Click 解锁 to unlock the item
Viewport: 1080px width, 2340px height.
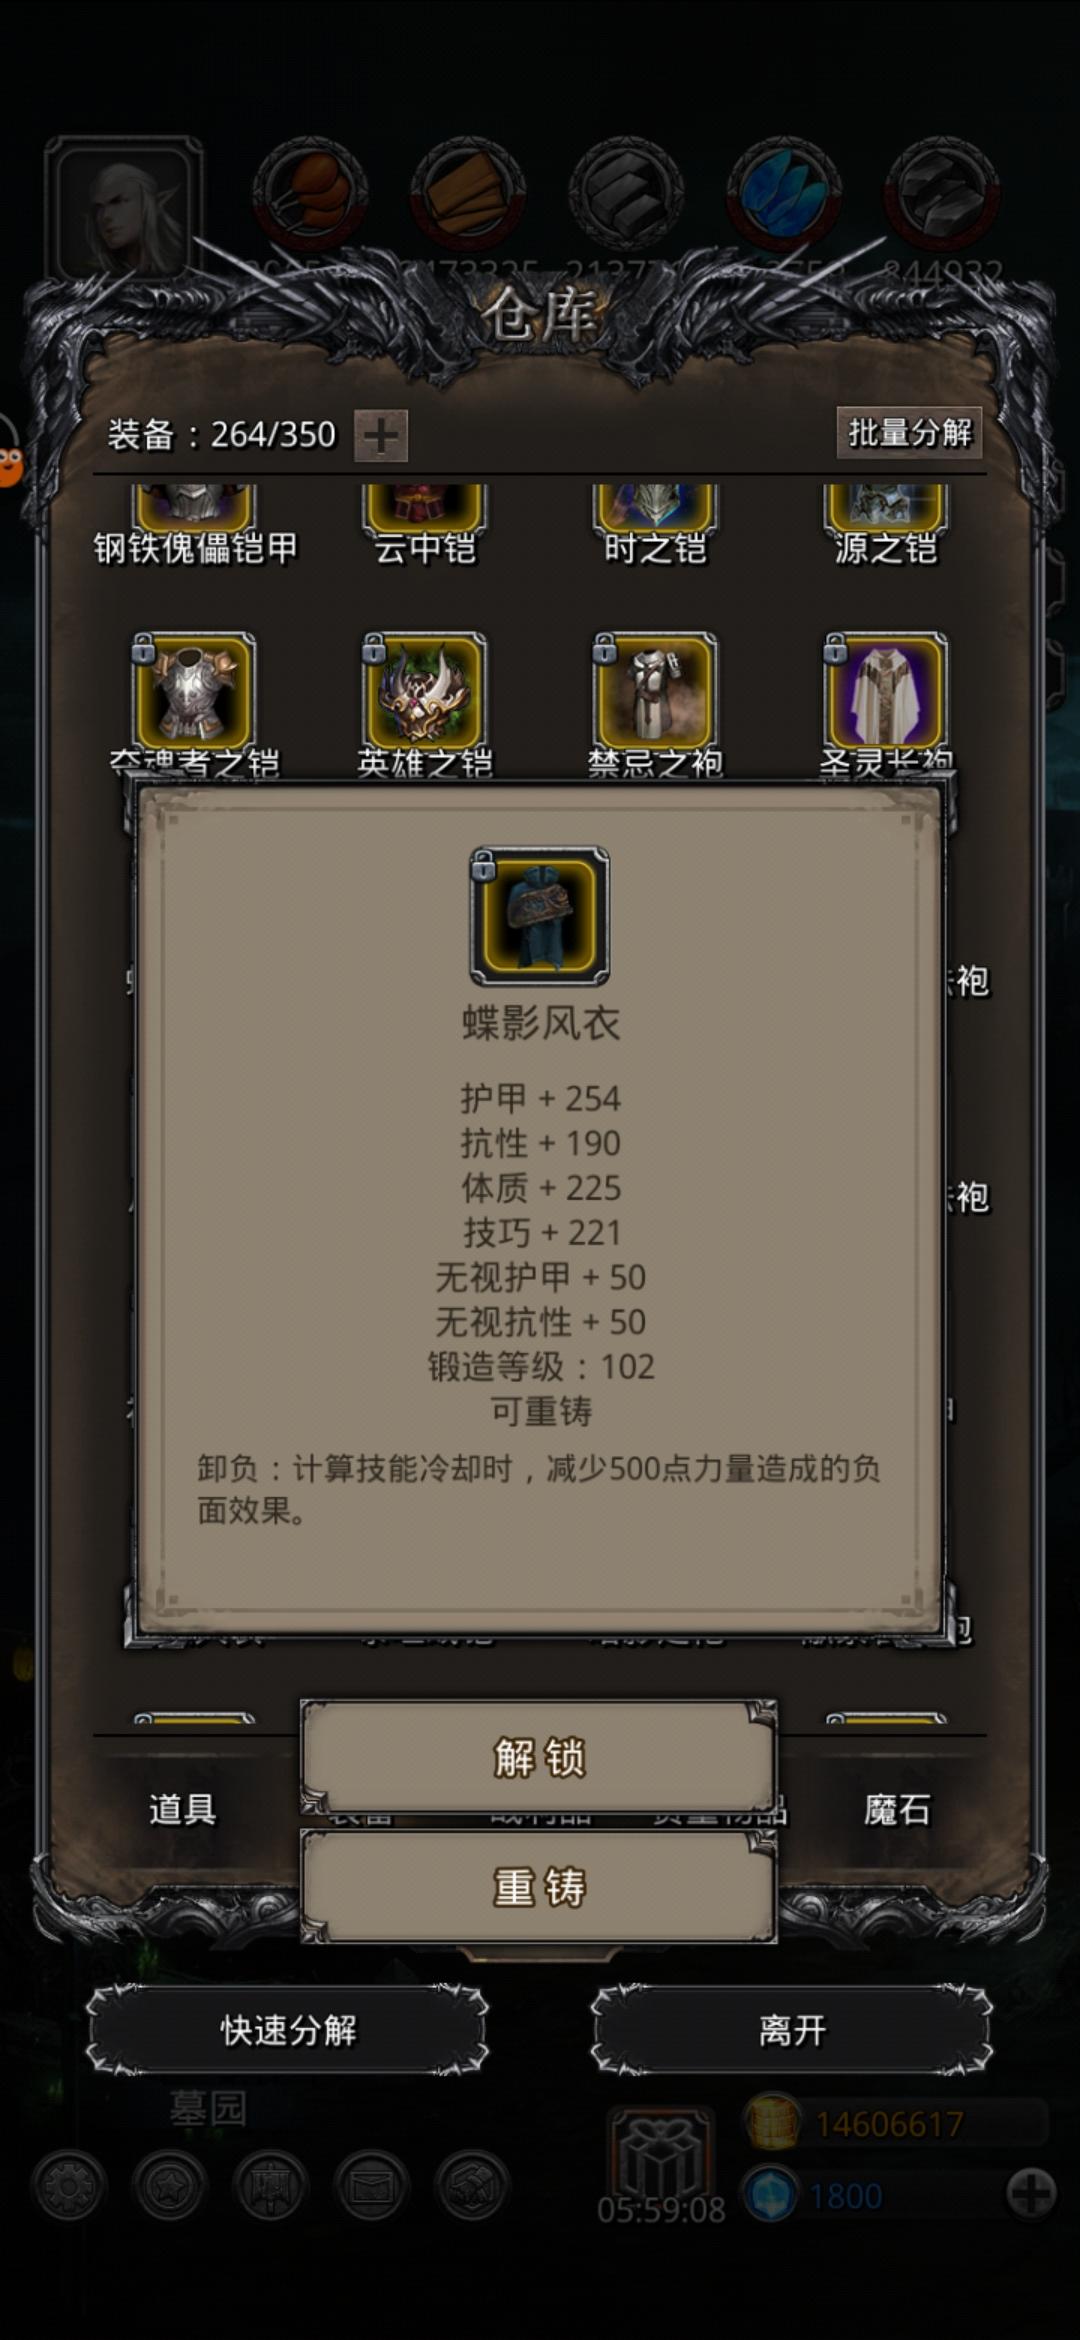pyautogui.click(x=539, y=1757)
